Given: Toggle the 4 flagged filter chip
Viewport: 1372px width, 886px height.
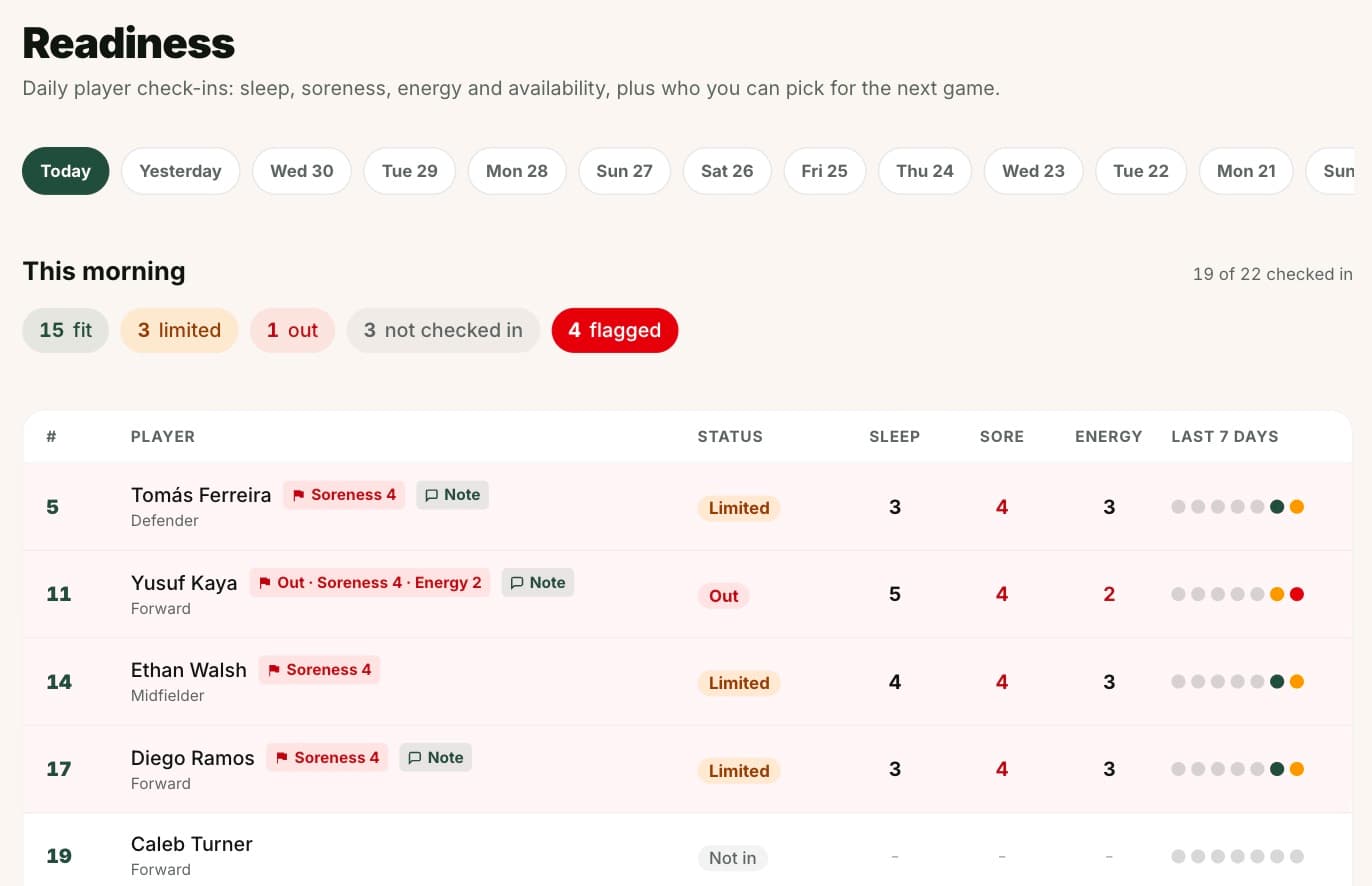Looking at the screenshot, I should [x=615, y=330].
